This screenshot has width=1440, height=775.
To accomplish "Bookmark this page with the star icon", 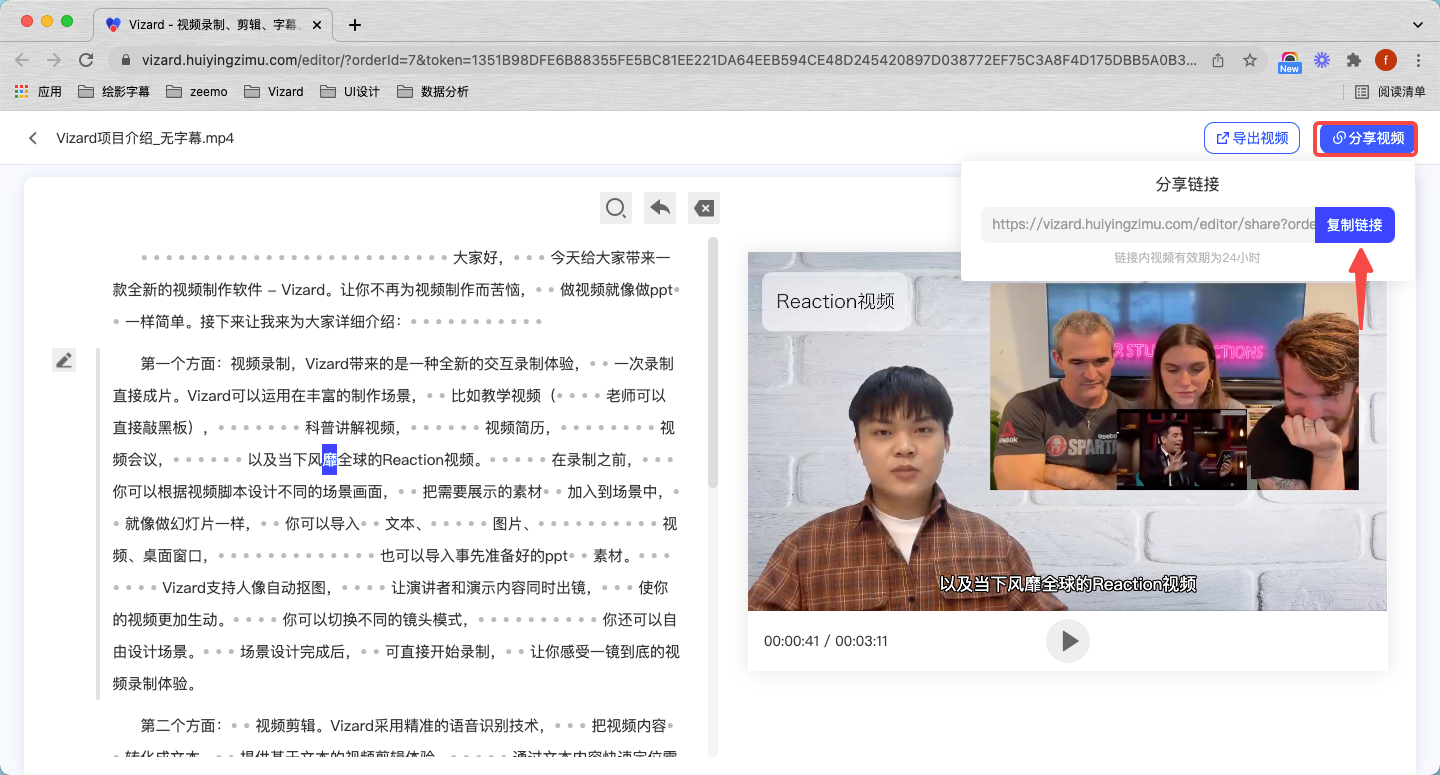I will tap(1250, 60).
